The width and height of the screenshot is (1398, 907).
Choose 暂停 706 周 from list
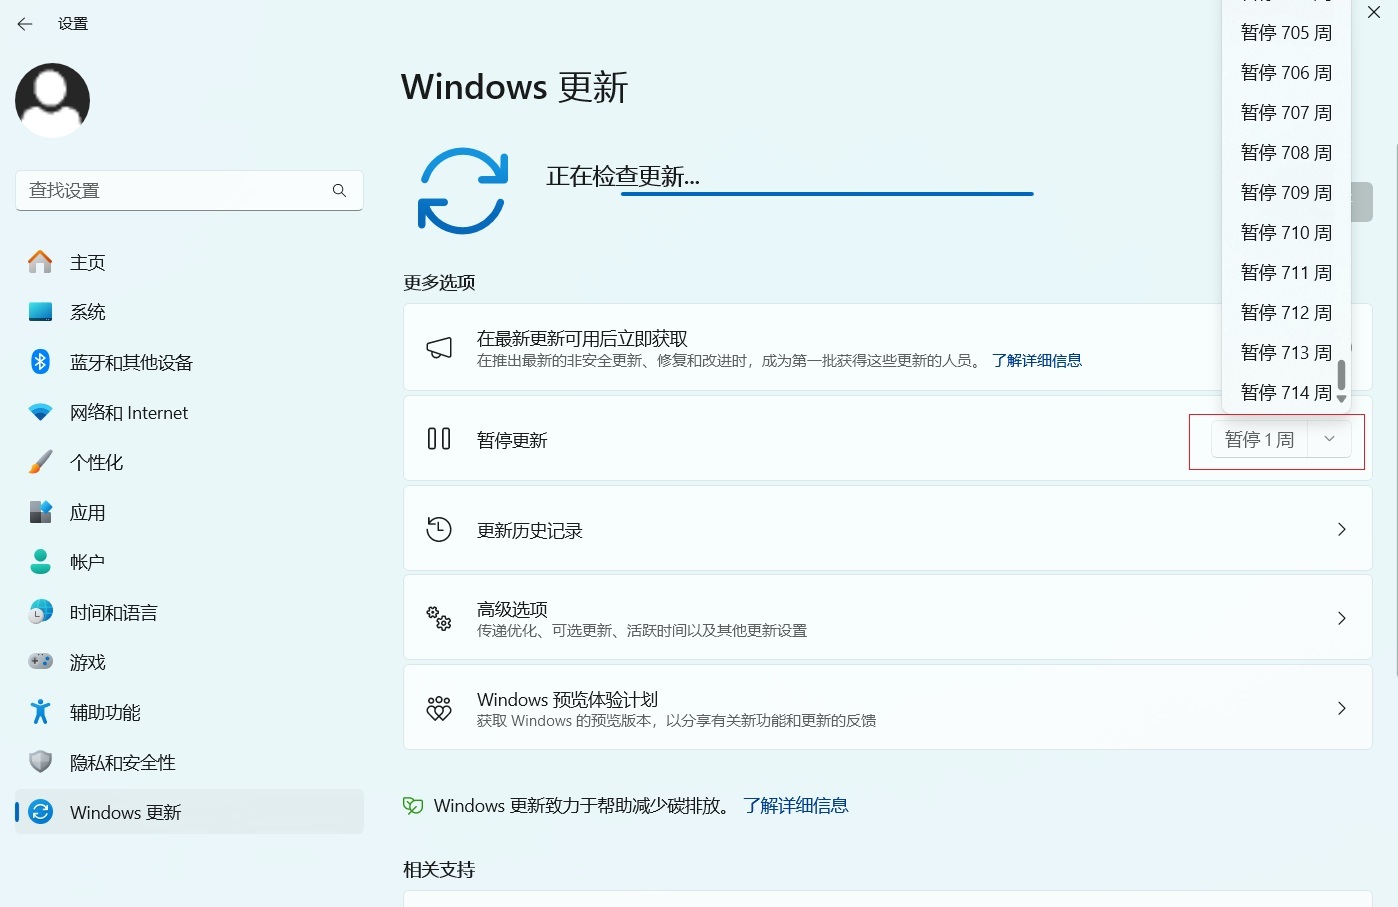(x=1286, y=73)
